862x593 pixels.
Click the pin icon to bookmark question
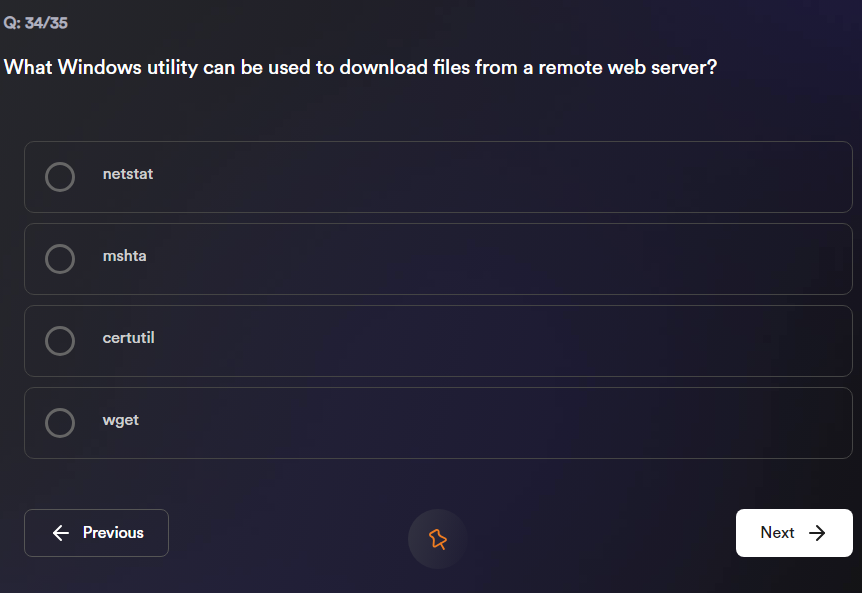[438, 539]
